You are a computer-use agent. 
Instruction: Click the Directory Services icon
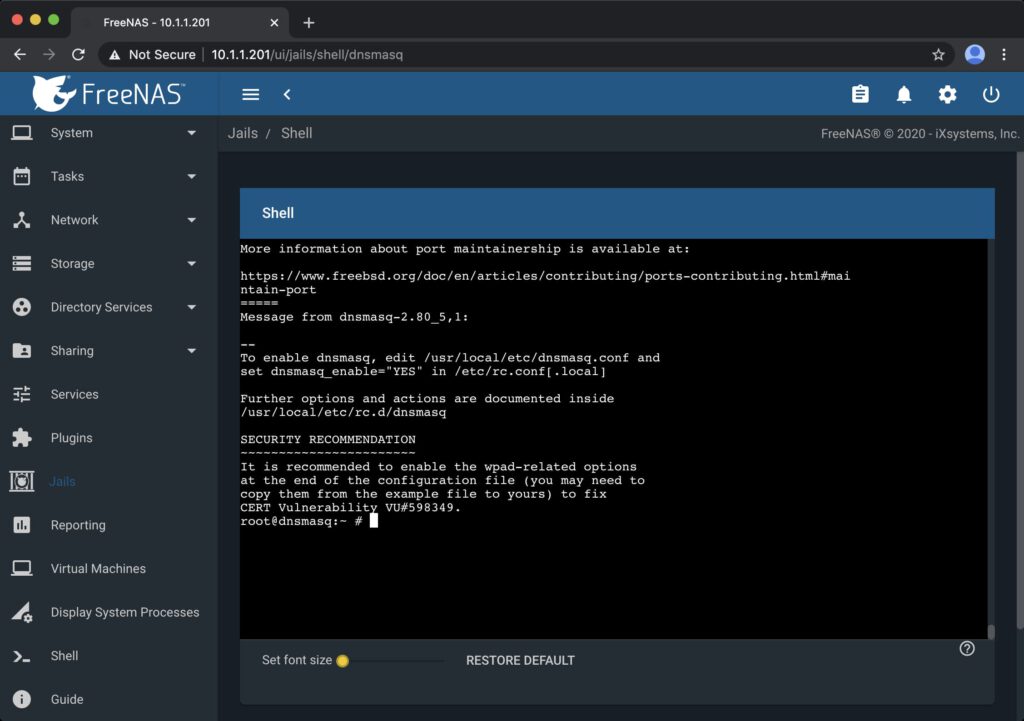[22, 307]
